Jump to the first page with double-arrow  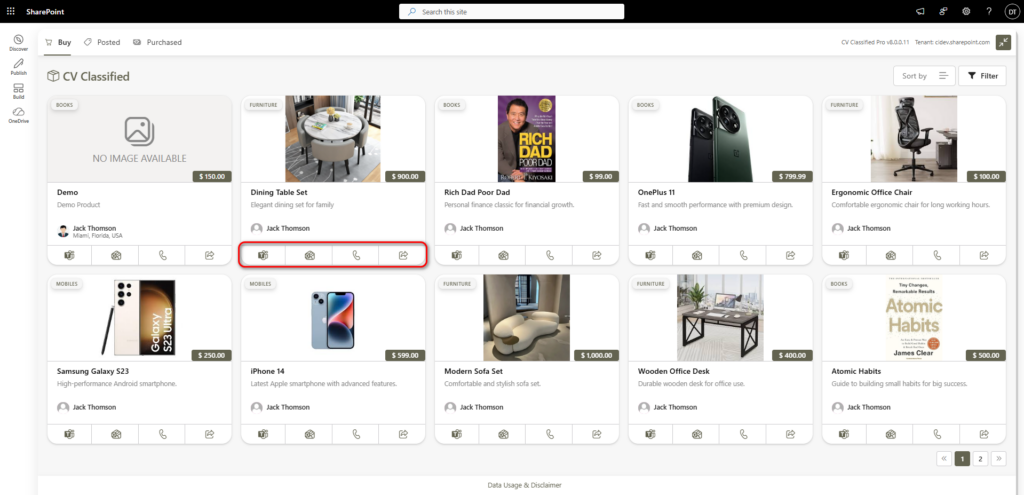[x=944, y=458]
